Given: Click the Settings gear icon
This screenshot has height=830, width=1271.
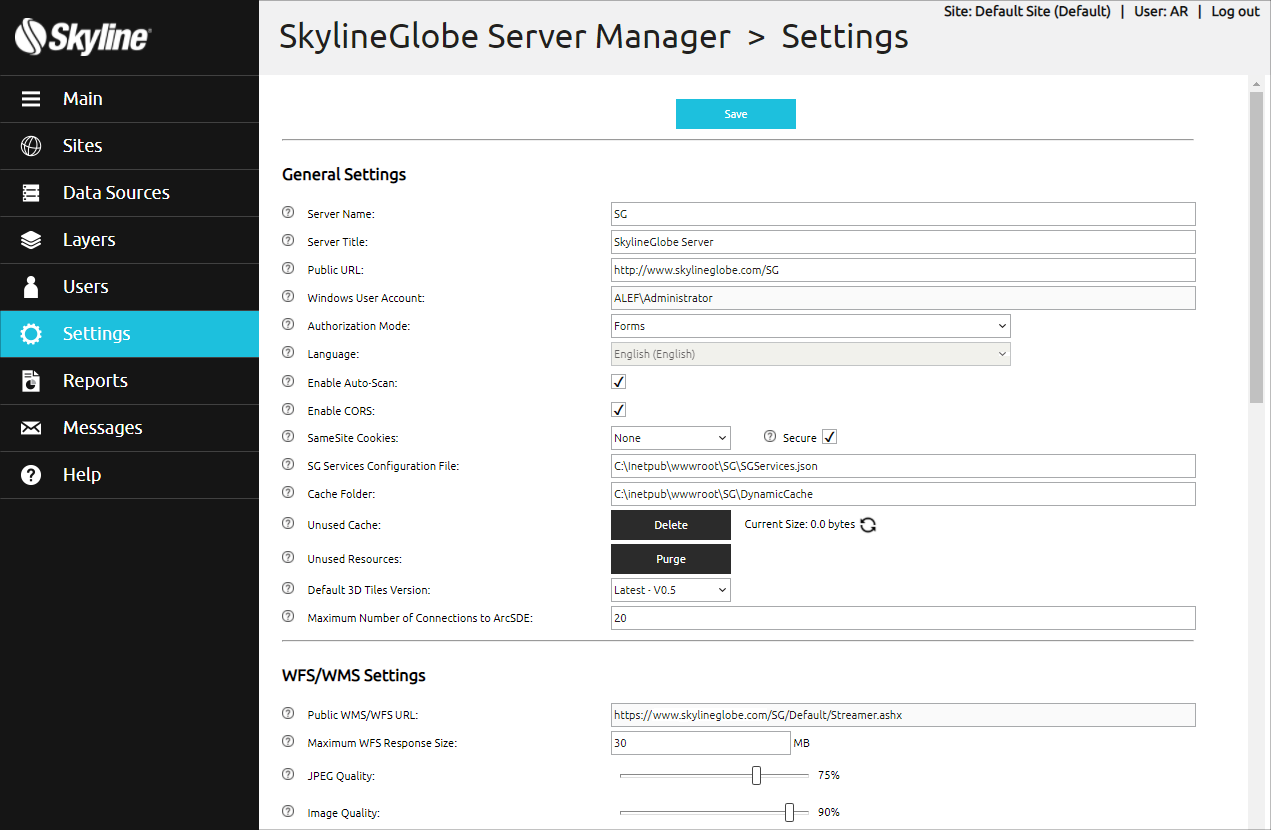Looking at the screenshot, I should pyautogui.click(x=31, y=334).
